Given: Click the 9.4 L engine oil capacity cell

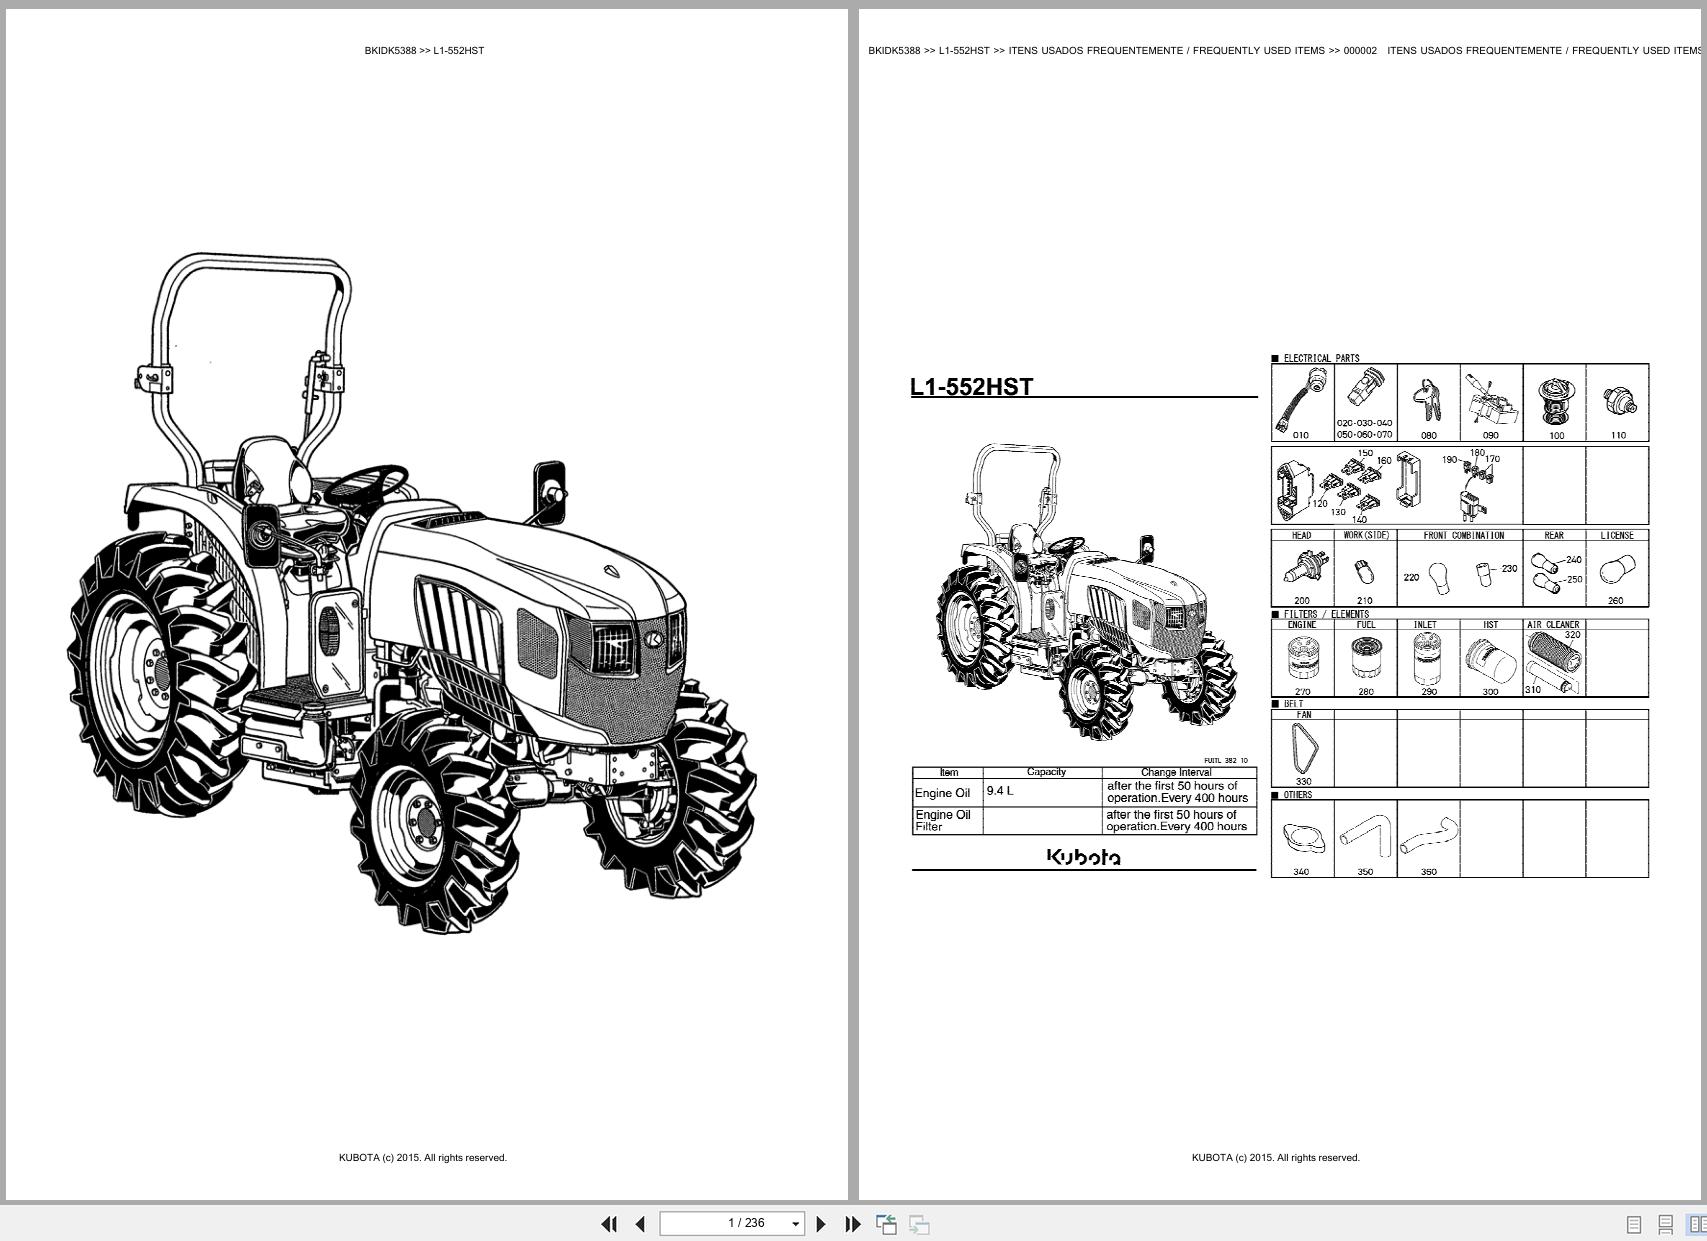Looking at the screenshot, I should pyautogui.click(x=1043, y=792).
